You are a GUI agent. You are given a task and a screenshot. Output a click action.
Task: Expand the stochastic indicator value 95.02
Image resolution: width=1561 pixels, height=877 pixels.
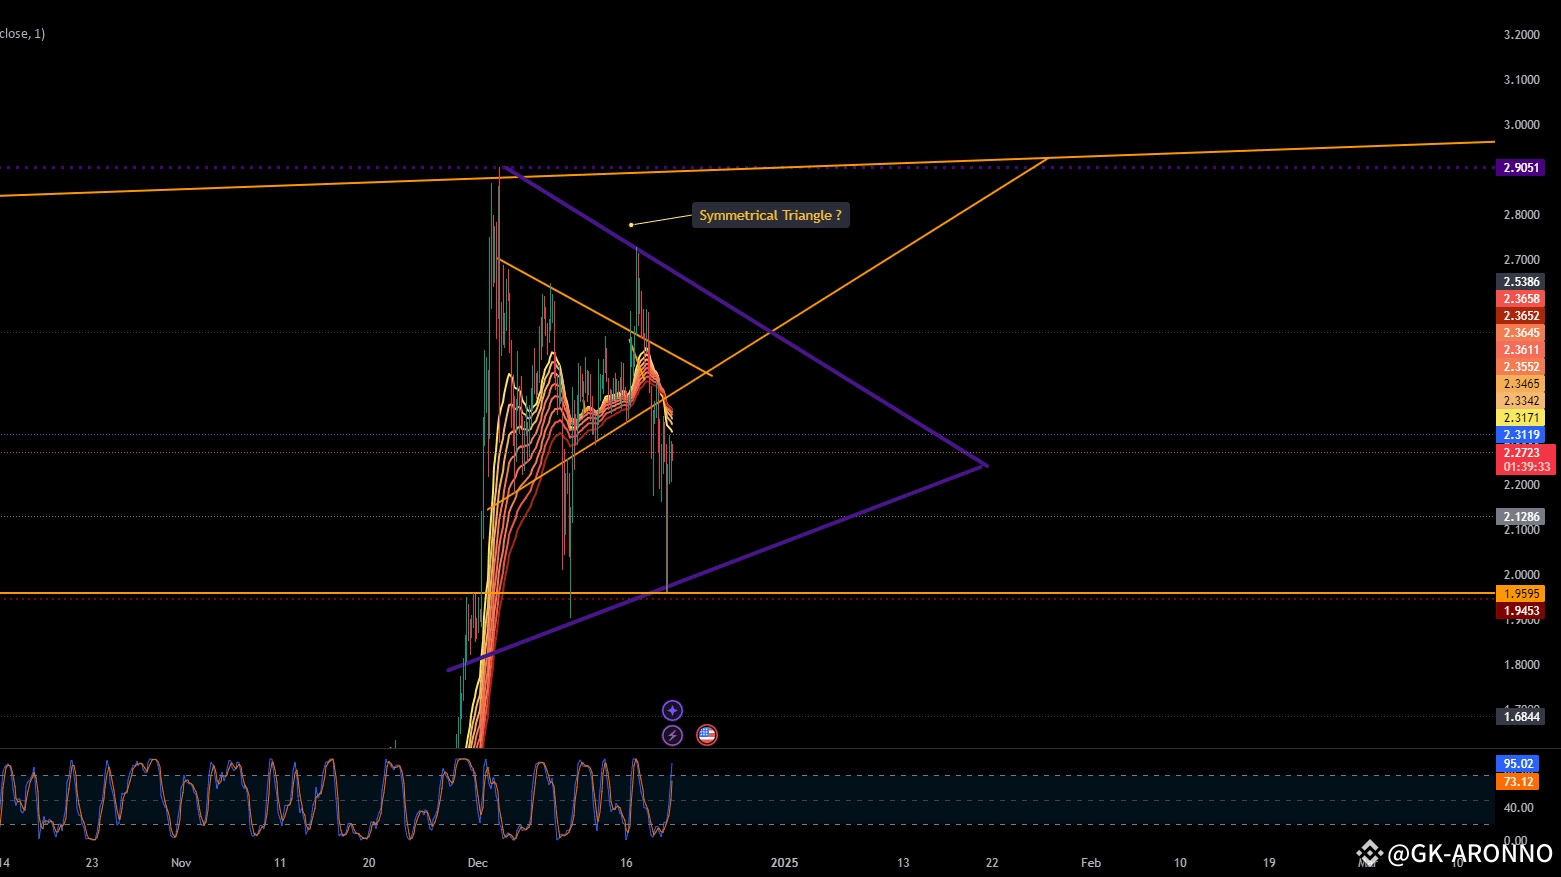pos(1517,763)
